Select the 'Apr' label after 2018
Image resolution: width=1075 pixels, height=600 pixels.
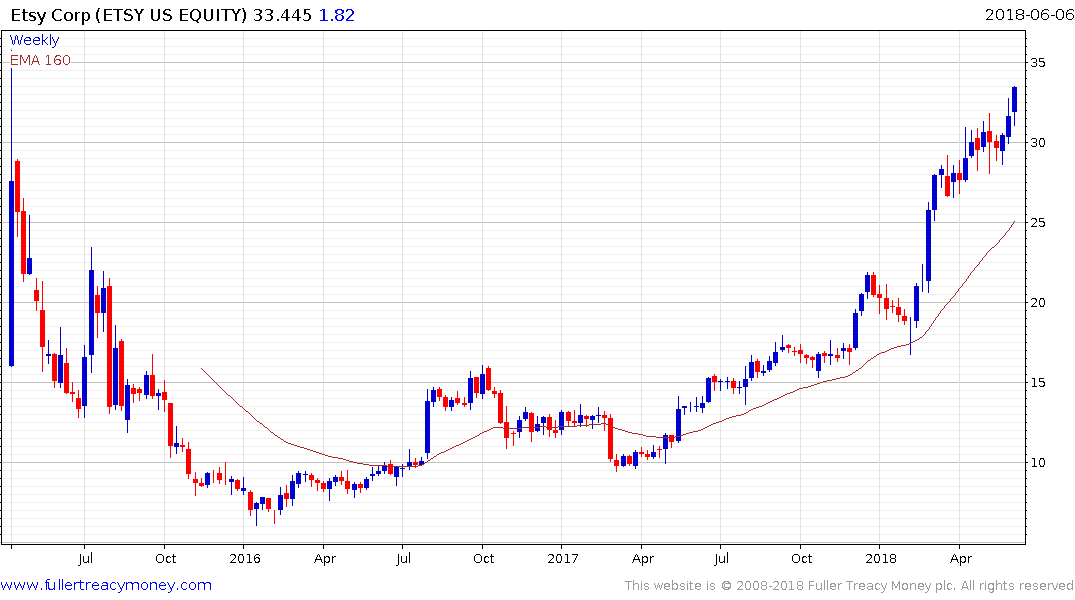(x=961, y=558)
